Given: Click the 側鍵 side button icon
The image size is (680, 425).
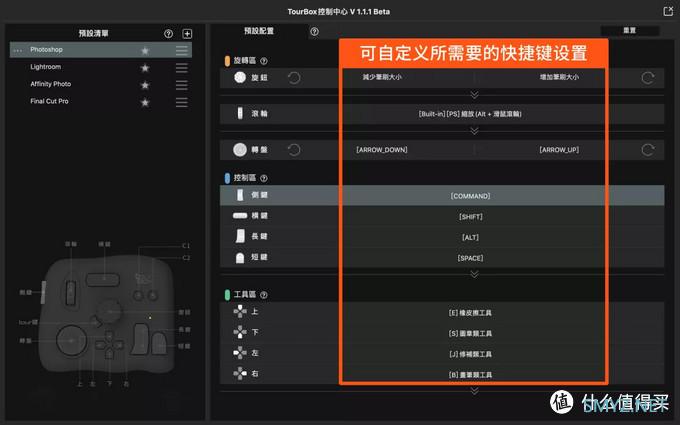Looking at the screenshot, I should (240, 195).
